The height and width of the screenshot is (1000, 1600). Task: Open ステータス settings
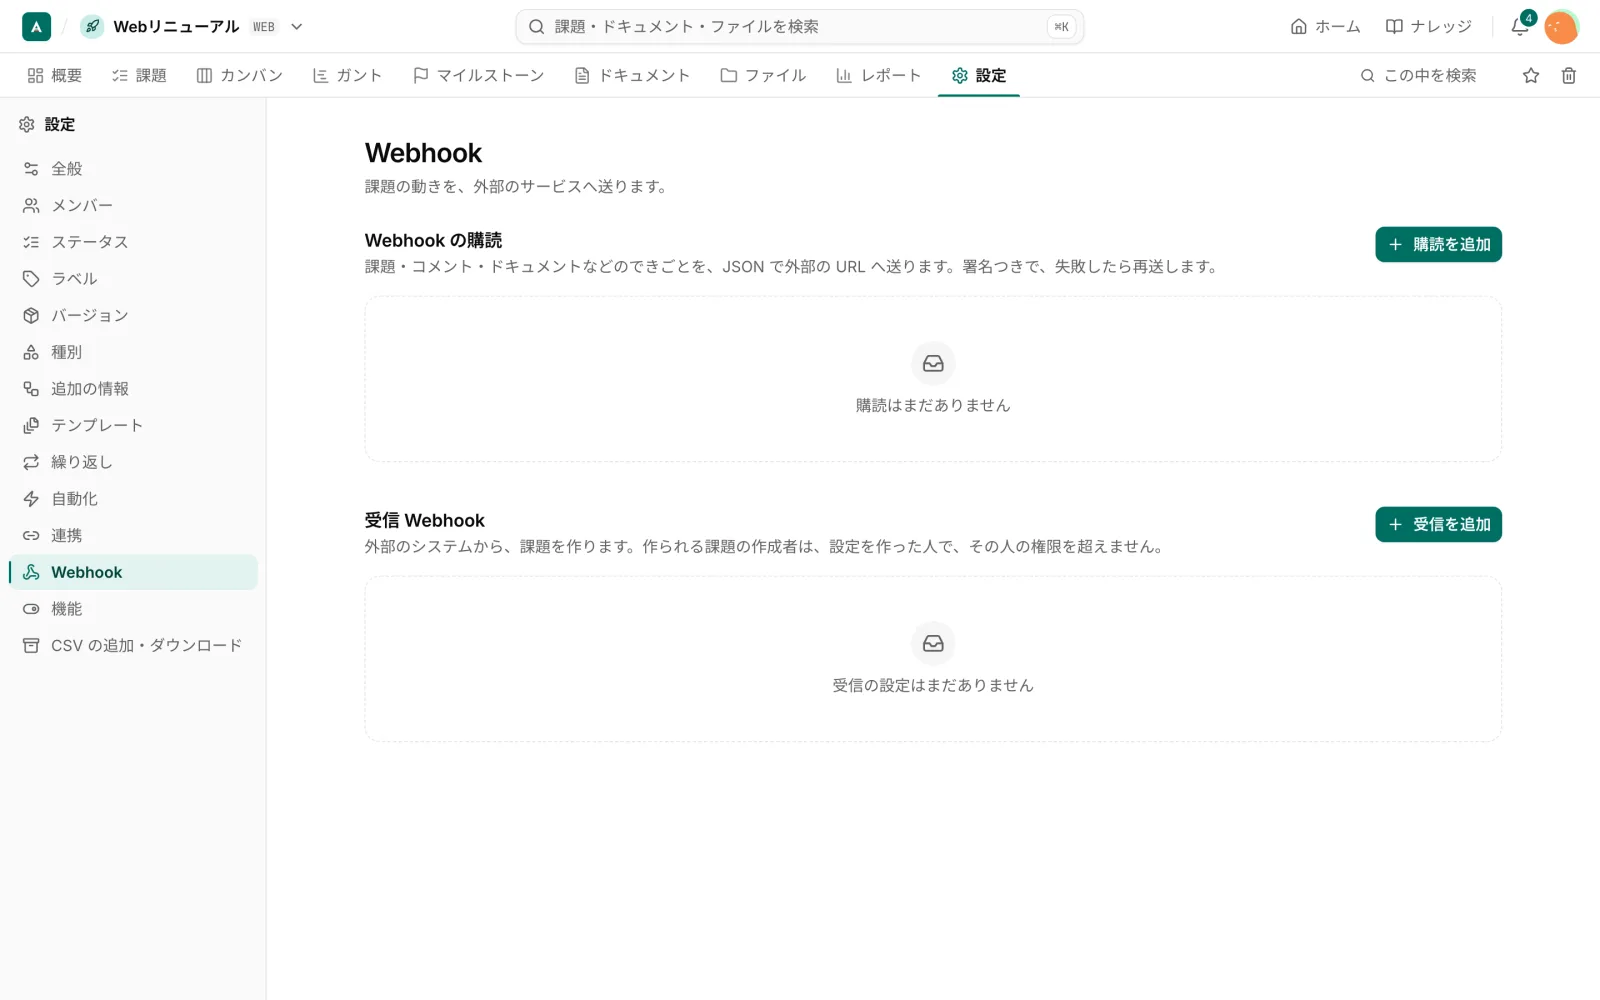pyautogui.click(x=133, y=242)
